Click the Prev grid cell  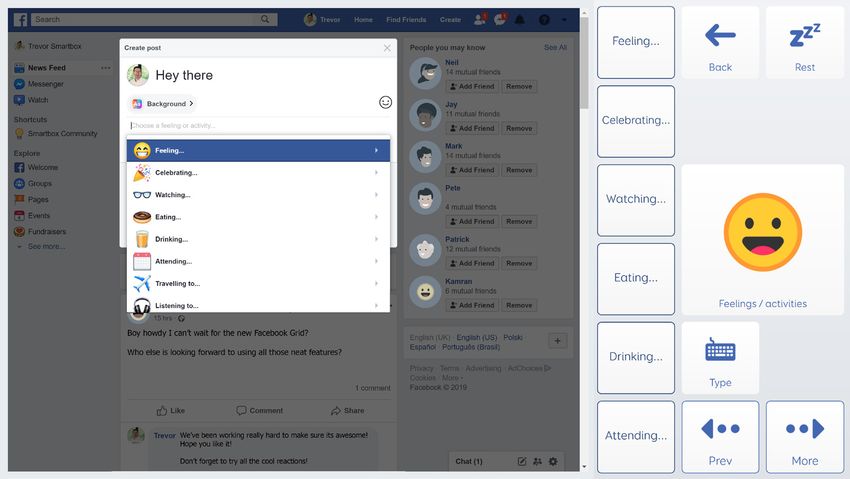[720, 437]
